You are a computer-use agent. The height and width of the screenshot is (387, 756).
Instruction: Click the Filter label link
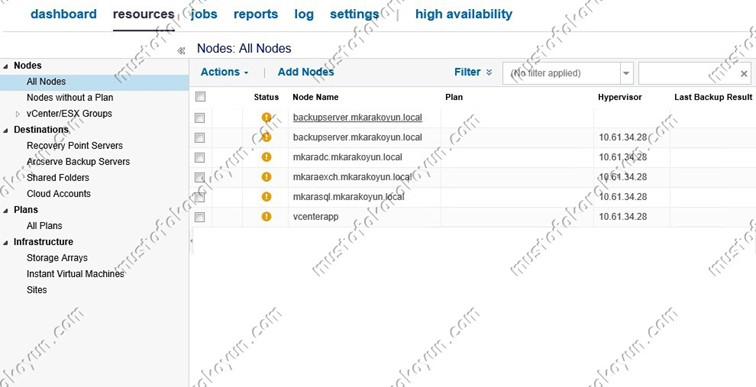pyautogui.click(x=467, y=72)
